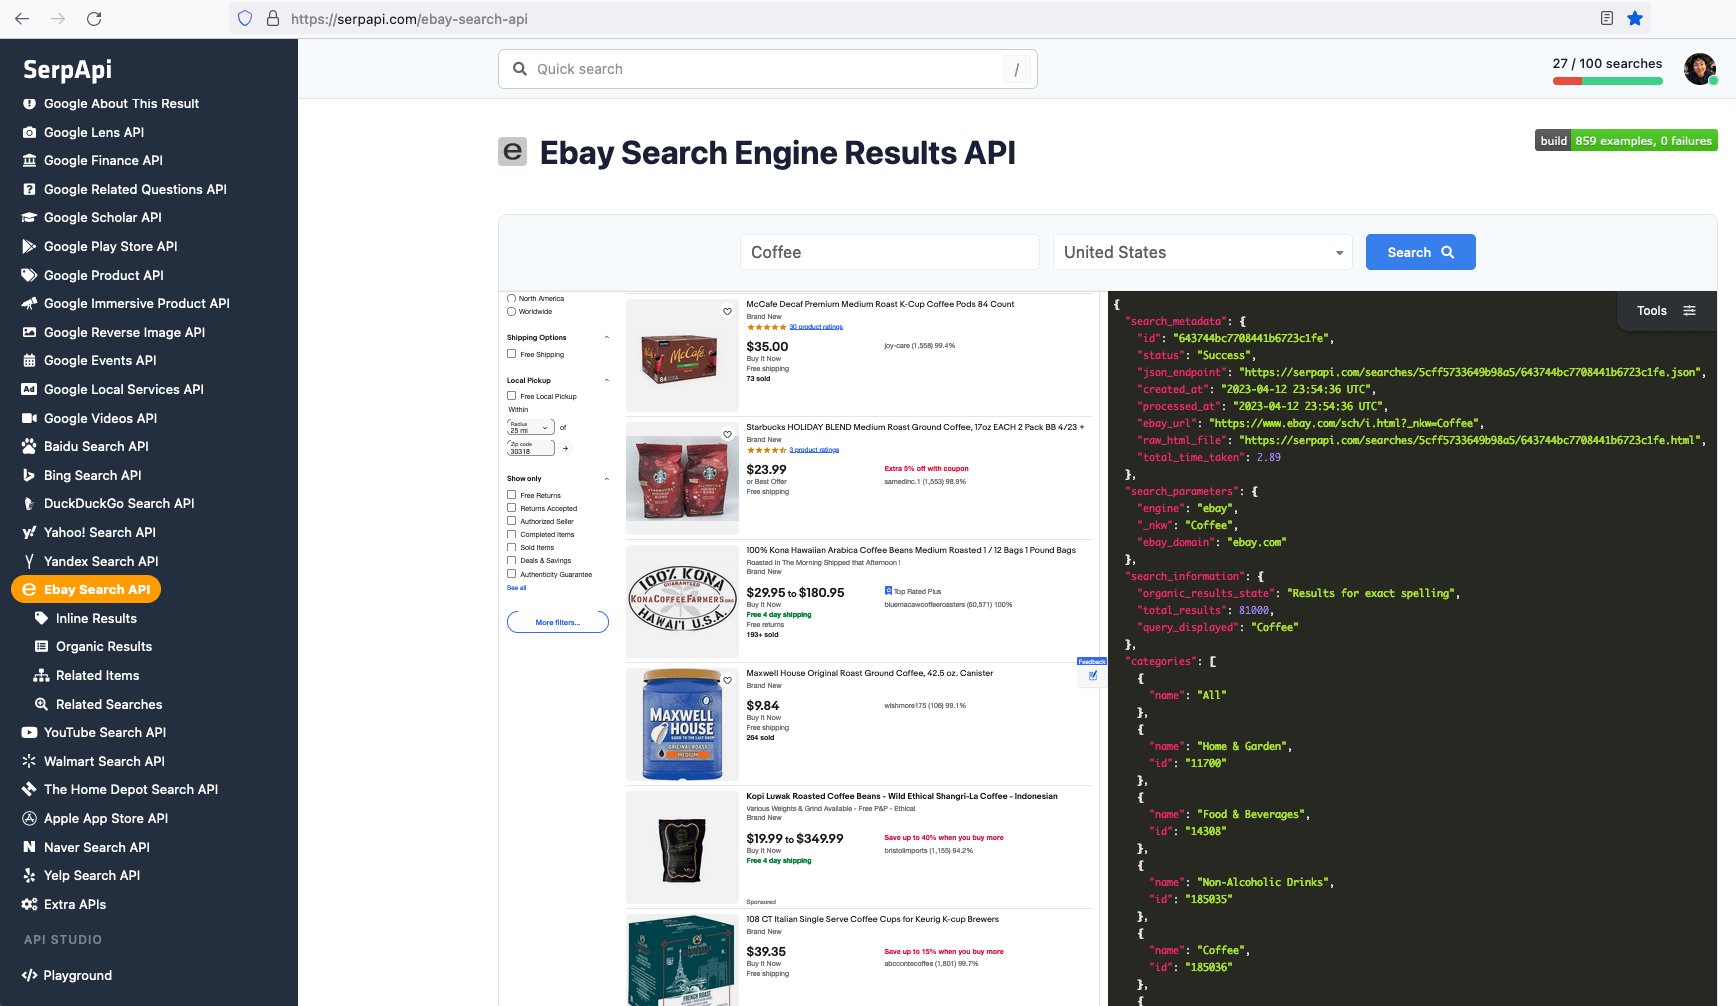
Task: Open the Related Searches subsection
Action: 108,704
